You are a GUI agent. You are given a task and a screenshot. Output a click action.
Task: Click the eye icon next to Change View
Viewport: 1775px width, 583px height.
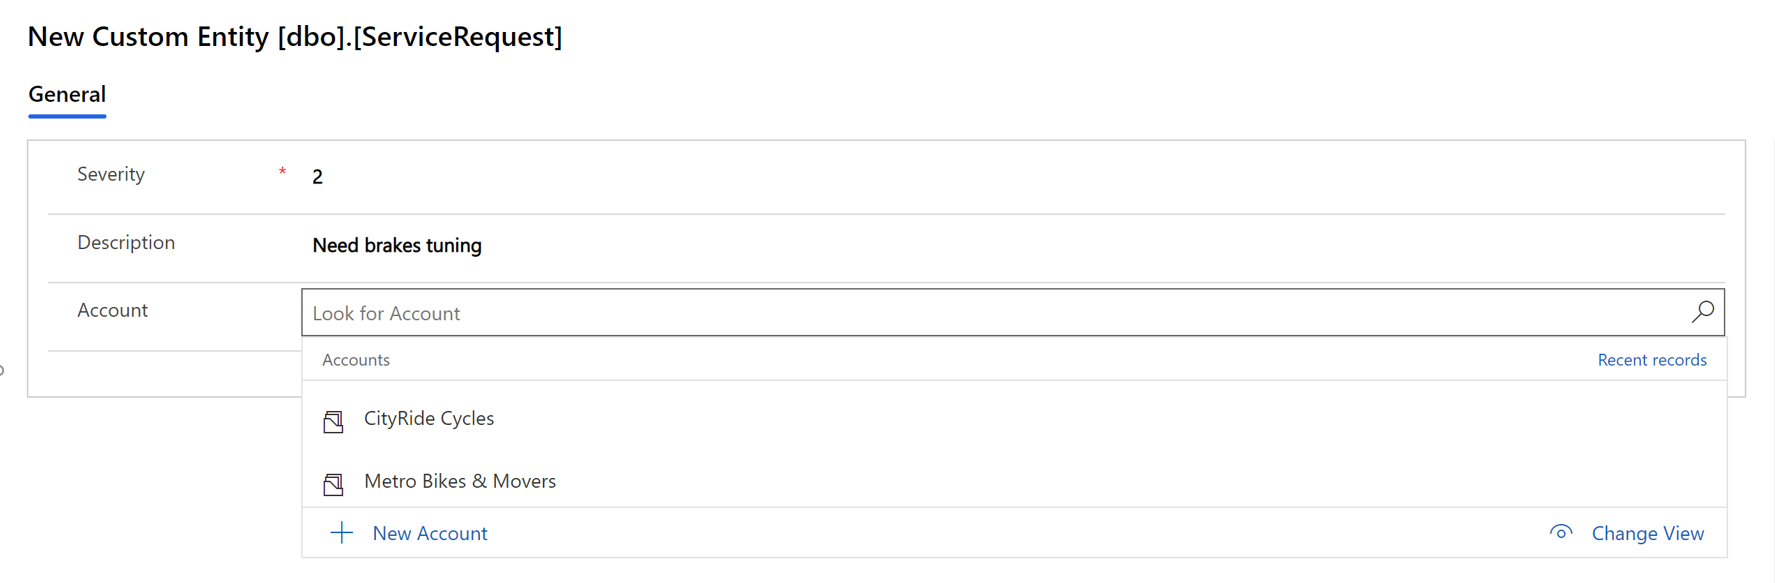(x=1561, y=532)
